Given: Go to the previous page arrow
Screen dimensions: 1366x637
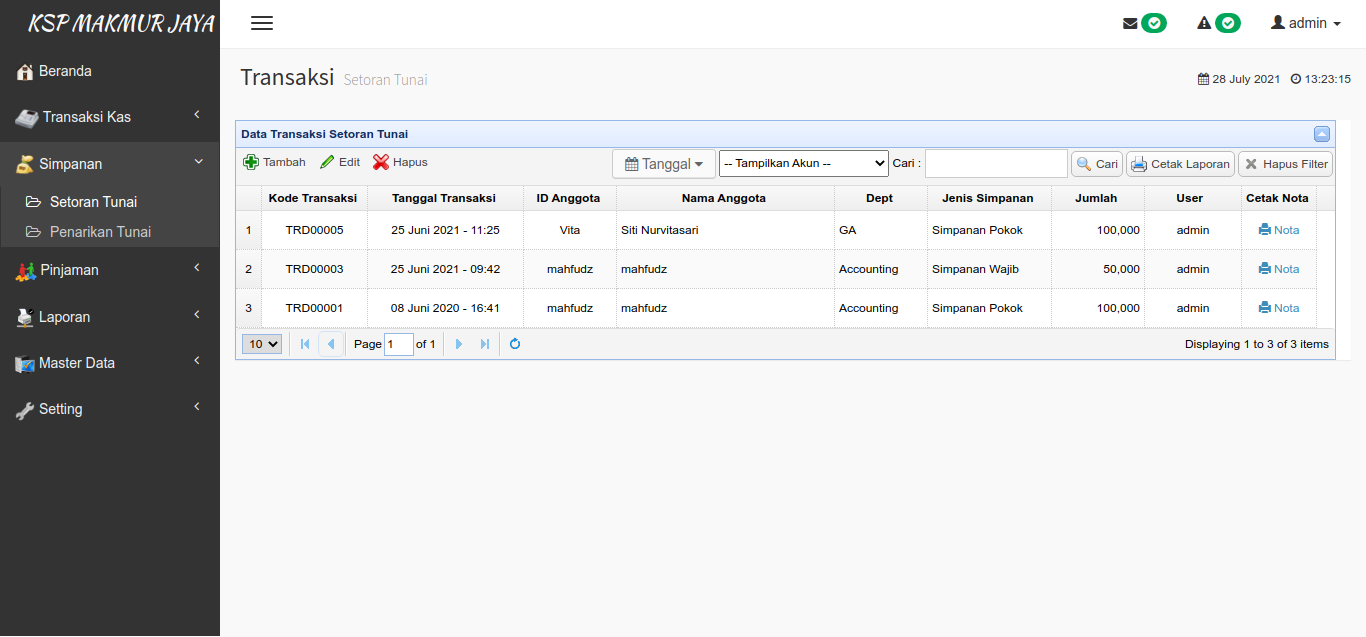Looking at the screenshot, I should (x=330, y=344).
